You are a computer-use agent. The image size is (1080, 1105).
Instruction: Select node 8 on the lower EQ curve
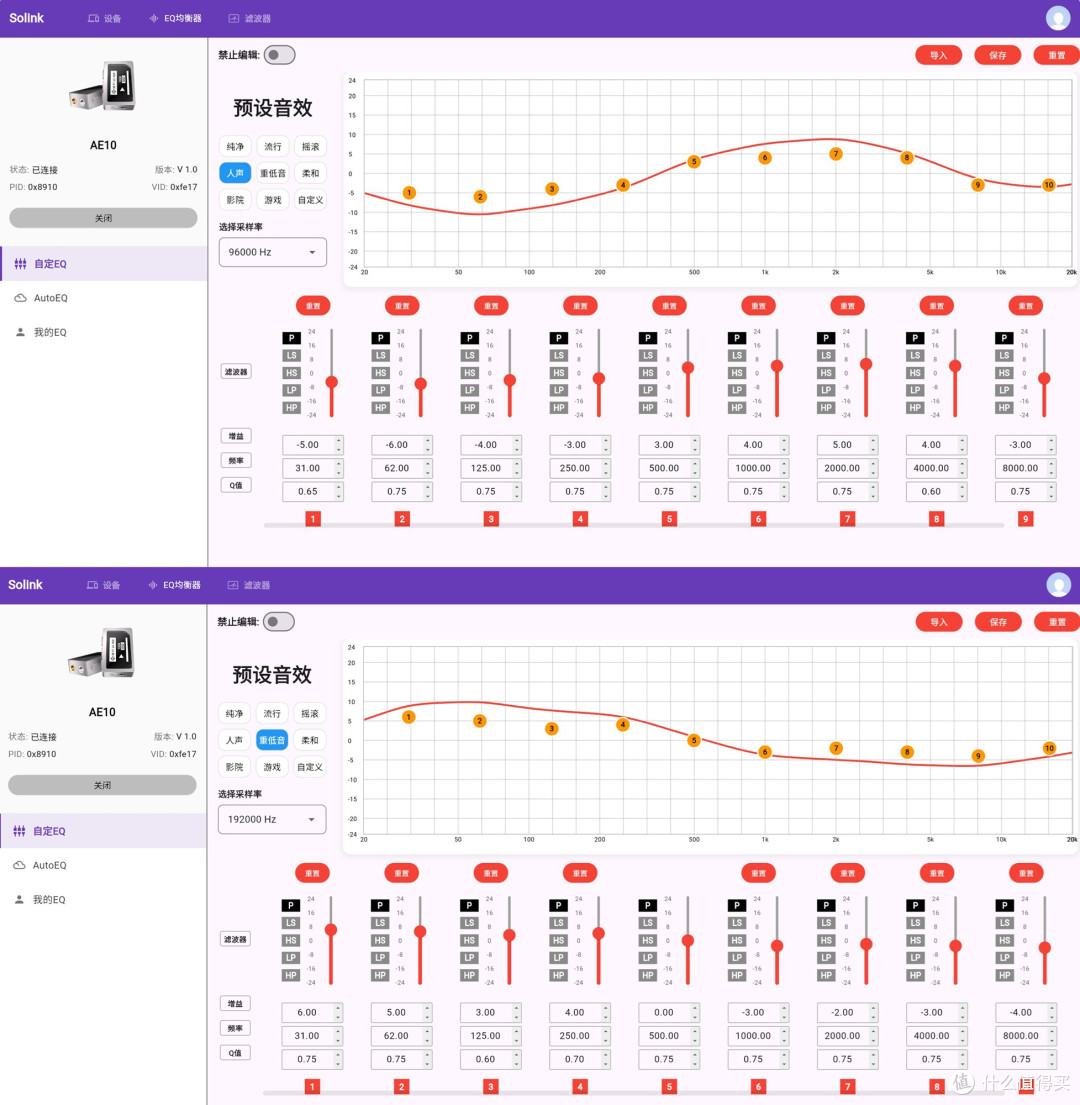click(x=907, y=752)
